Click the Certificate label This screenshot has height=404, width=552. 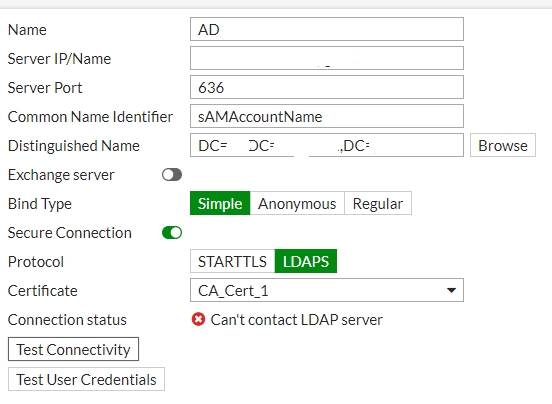click(43, 291)
